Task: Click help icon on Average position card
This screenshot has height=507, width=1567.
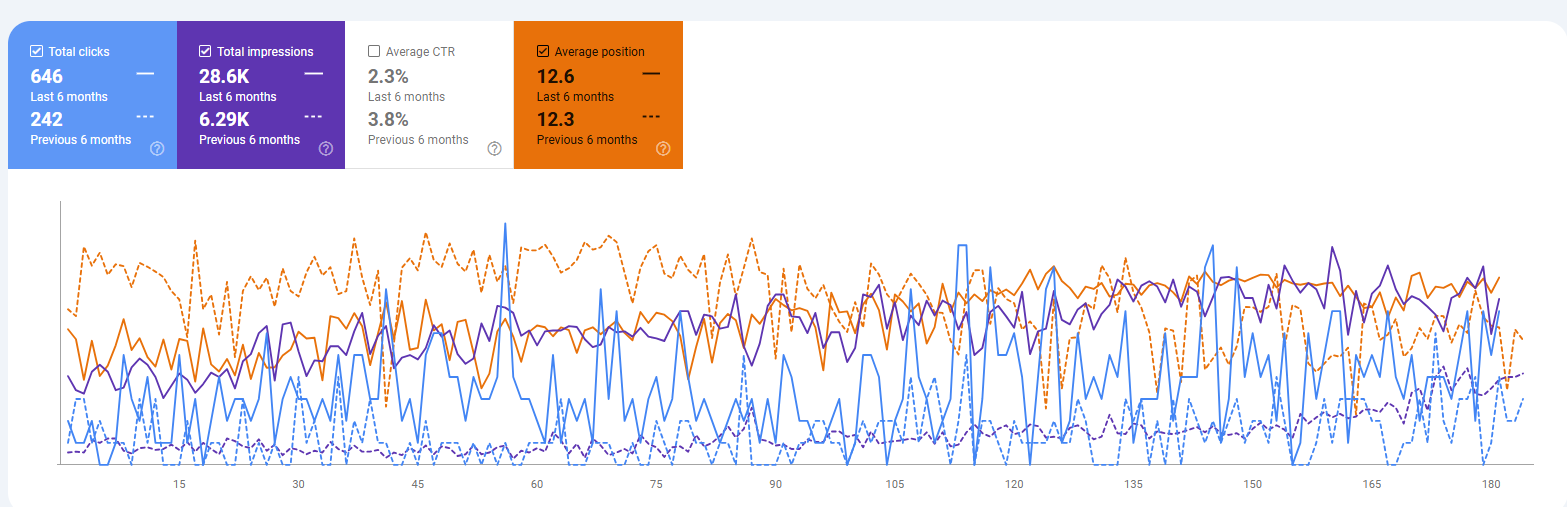Action: [x=663, y=149]
